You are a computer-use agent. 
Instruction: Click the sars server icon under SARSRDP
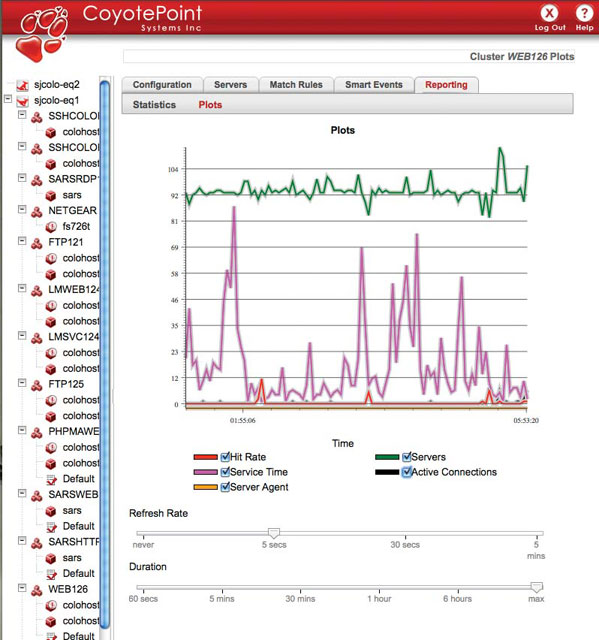51,196
